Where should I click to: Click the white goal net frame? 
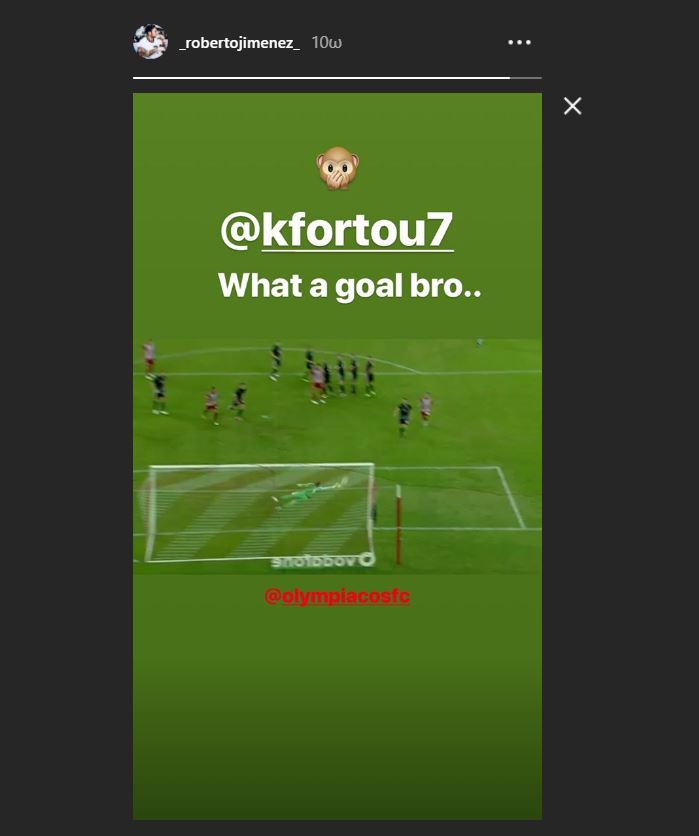tap(260, 512)
